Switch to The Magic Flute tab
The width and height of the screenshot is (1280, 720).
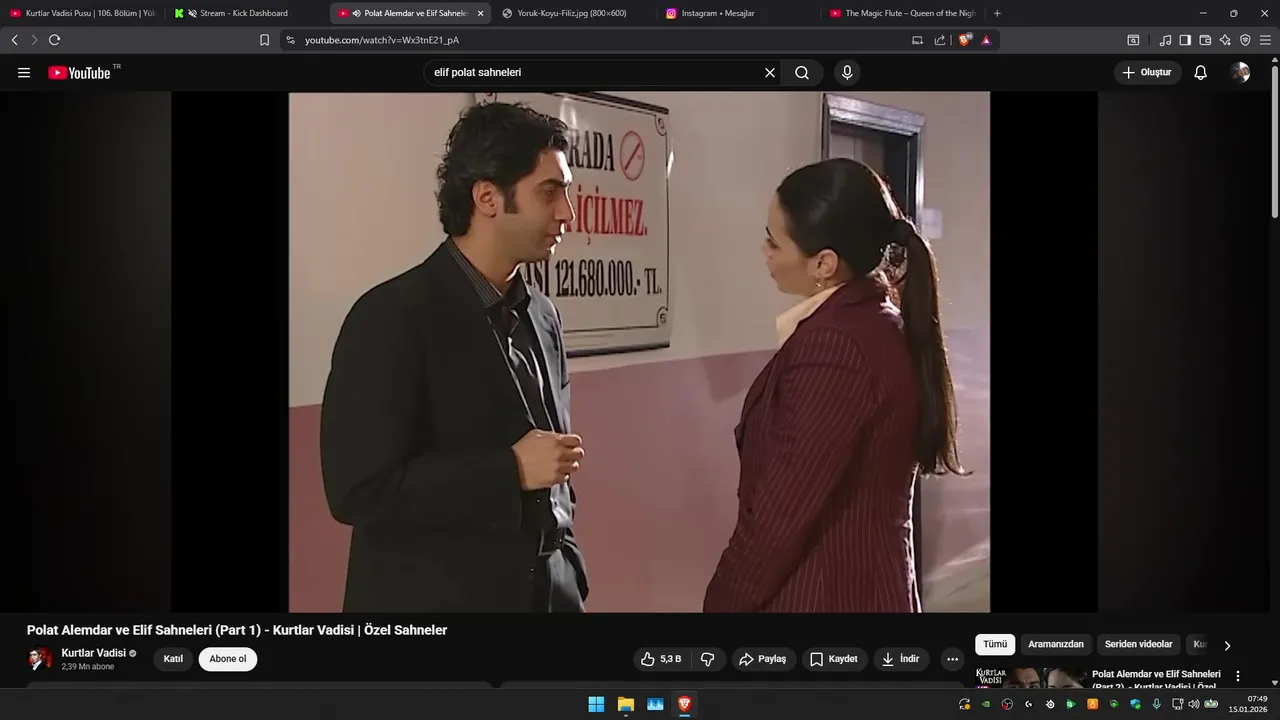tap(904, 13)
